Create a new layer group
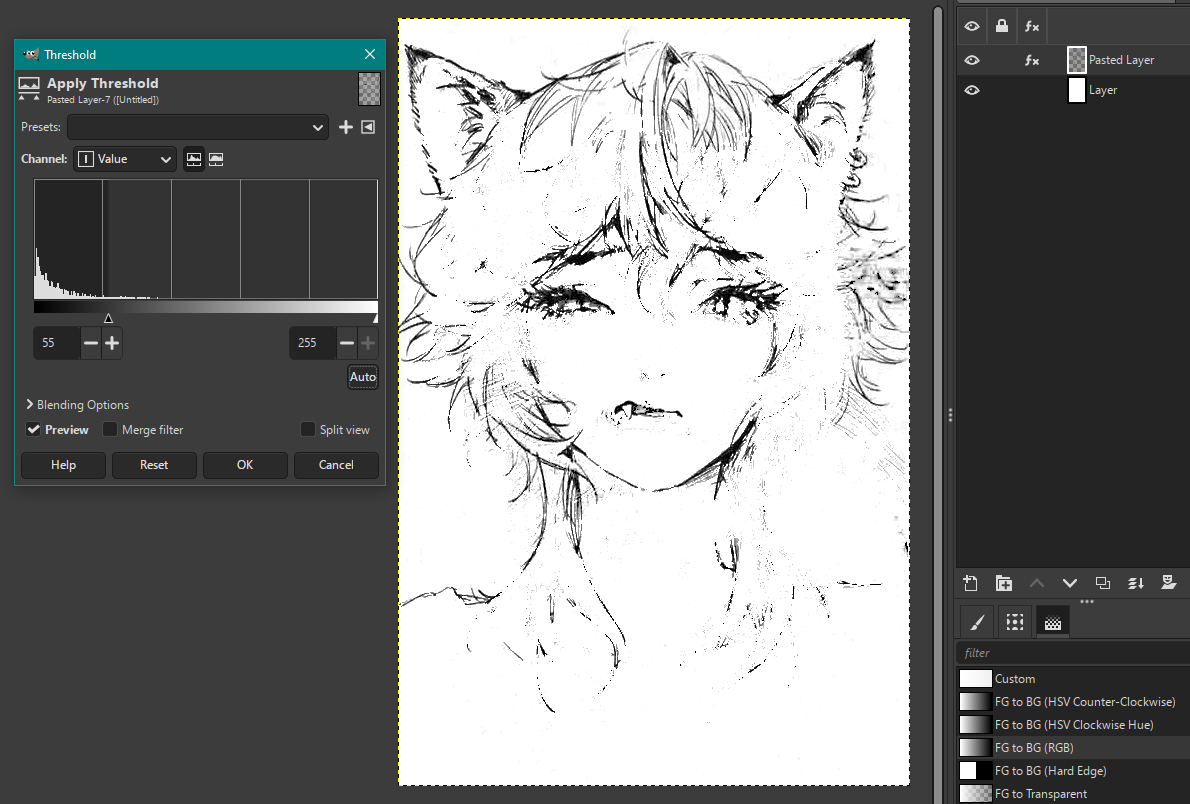Screen dimensions: 1190x804 1003,583
